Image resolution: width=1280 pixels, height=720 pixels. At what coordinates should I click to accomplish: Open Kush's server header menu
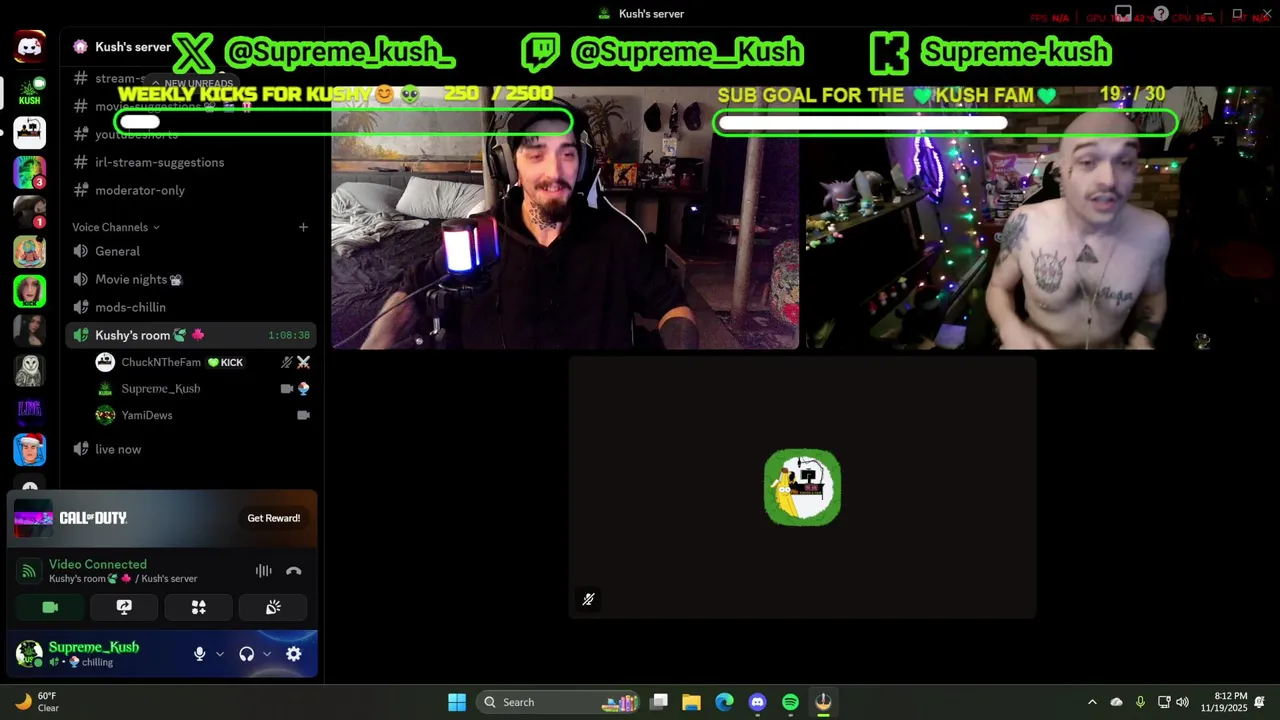(x=132, y=47)
